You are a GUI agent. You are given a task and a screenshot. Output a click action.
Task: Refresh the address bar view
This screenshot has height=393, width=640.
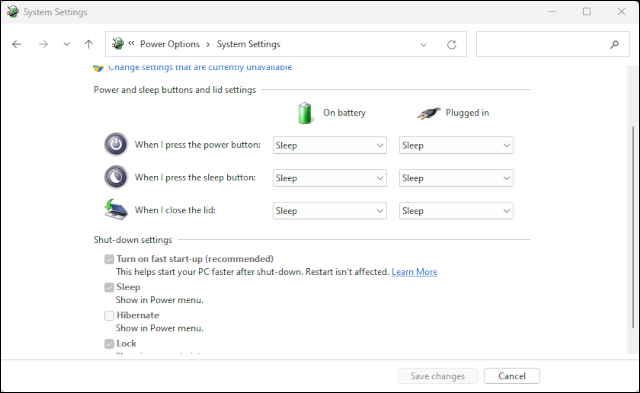point(451,44)
